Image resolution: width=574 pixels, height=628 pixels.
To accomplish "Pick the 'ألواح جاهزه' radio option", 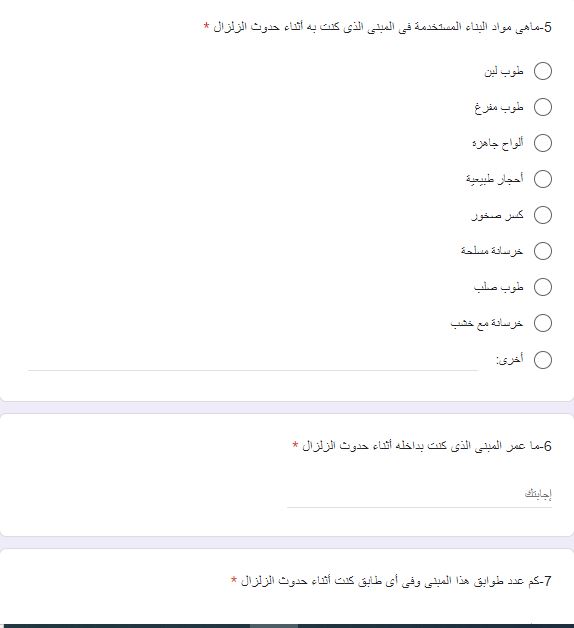I will tap(543, 143).
